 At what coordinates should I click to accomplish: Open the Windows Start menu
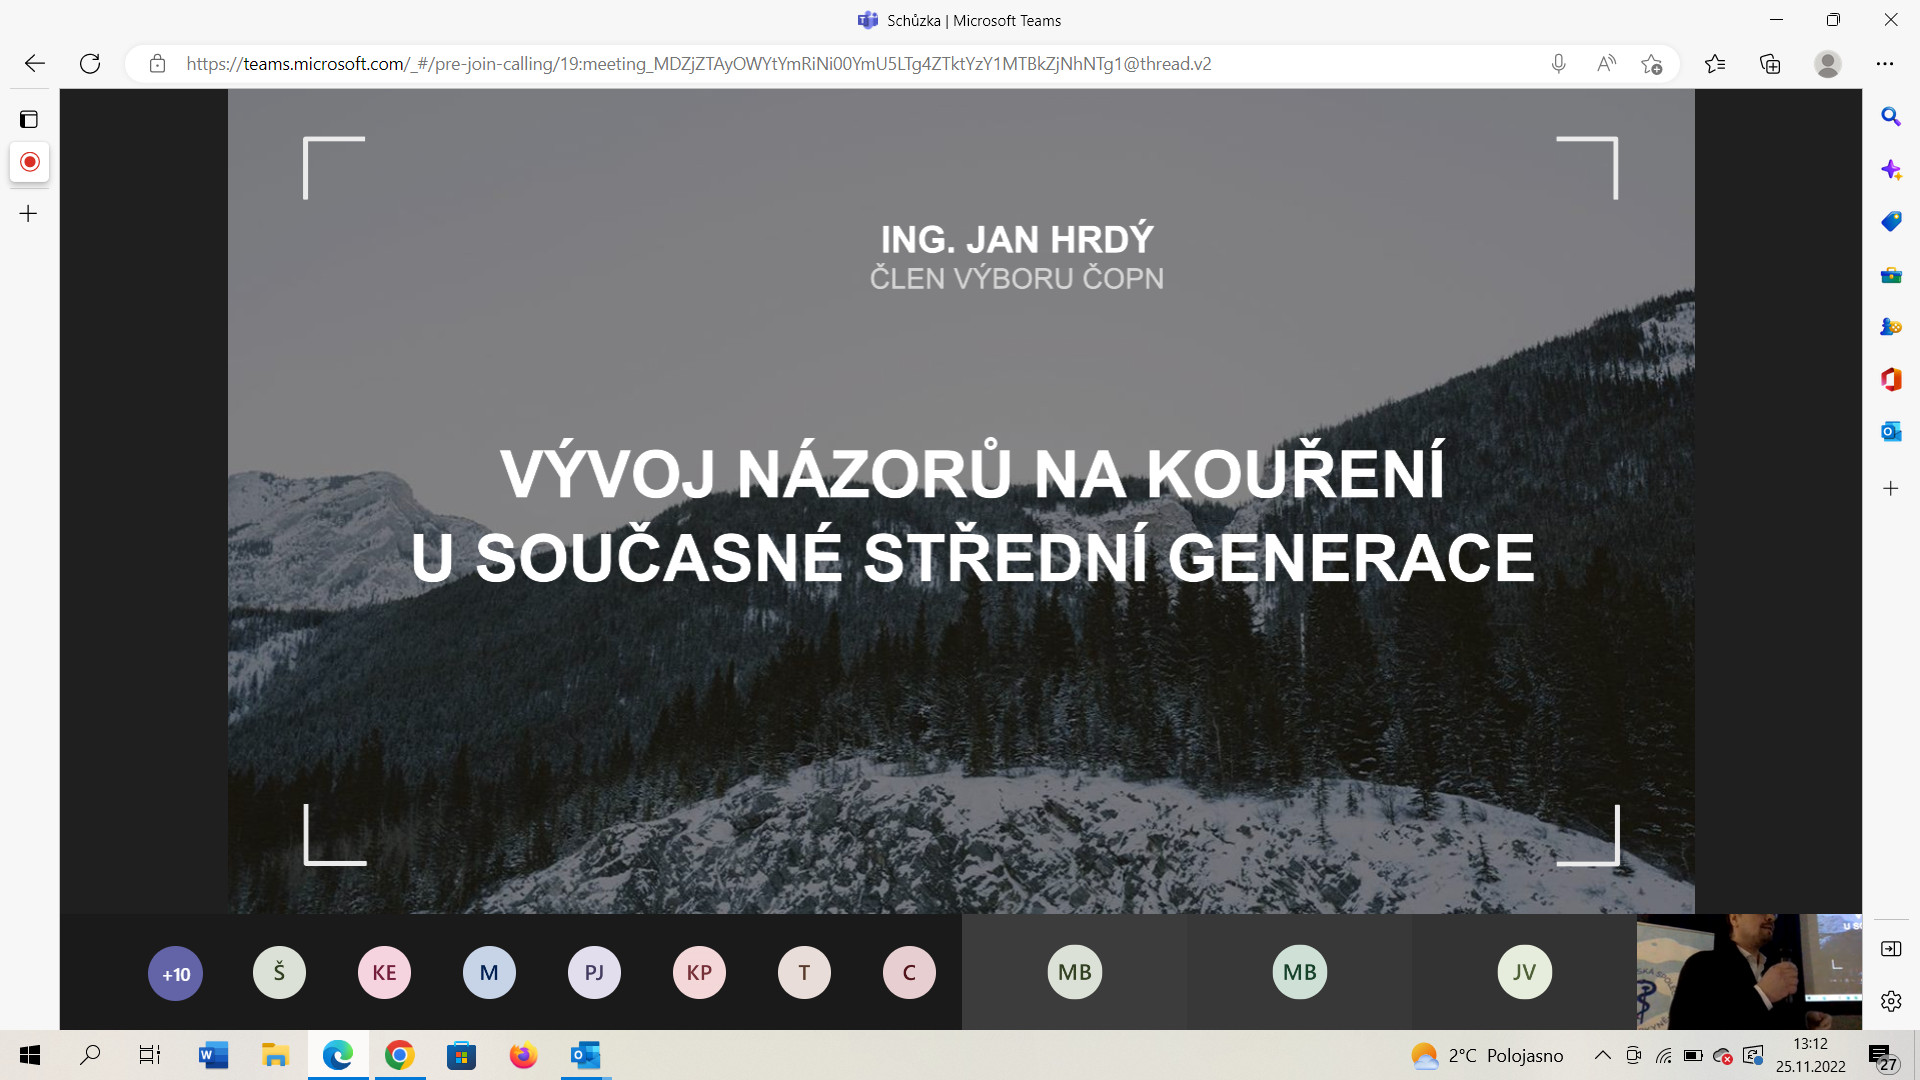[30, 1055]
